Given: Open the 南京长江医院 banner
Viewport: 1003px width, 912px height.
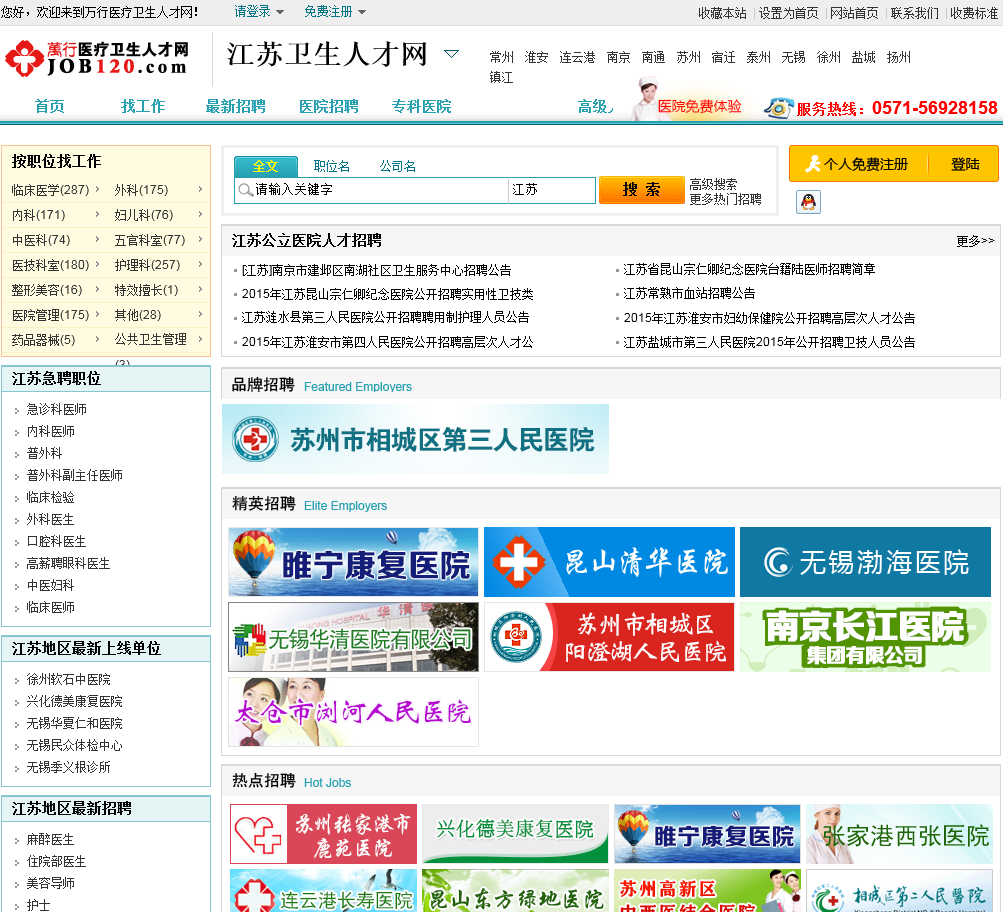Looking at the screenshot, I should 865,637.
